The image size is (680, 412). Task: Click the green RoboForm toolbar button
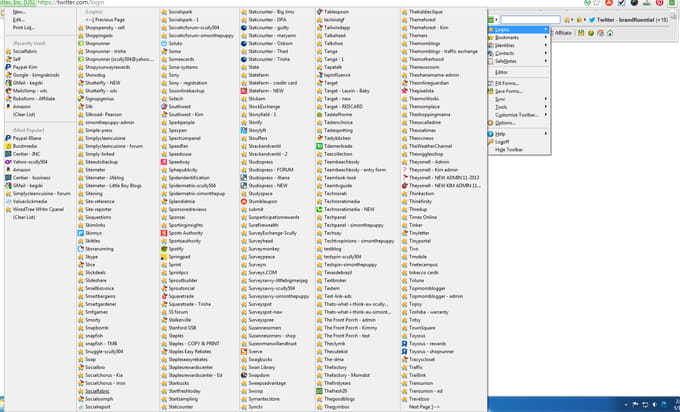point(492,20)
